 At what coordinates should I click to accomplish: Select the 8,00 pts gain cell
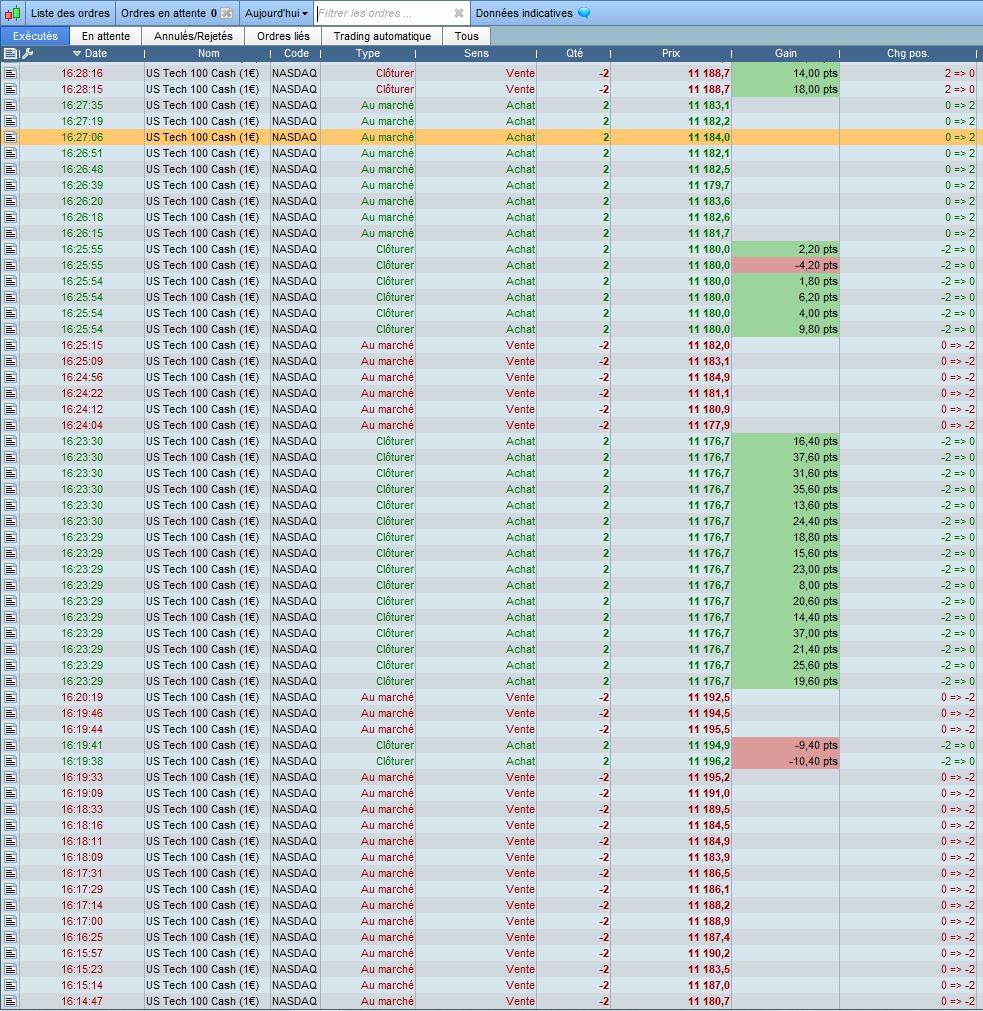click(785, 585)
